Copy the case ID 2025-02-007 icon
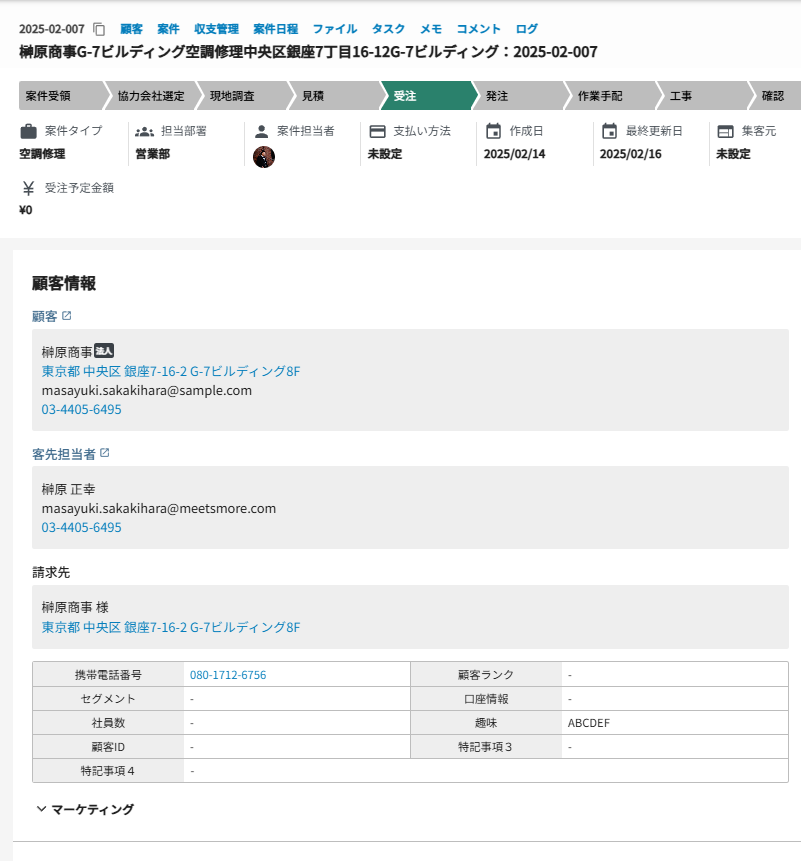Viewport: 801px width, 861px height. pyautogui.click(x=99, y=29)
